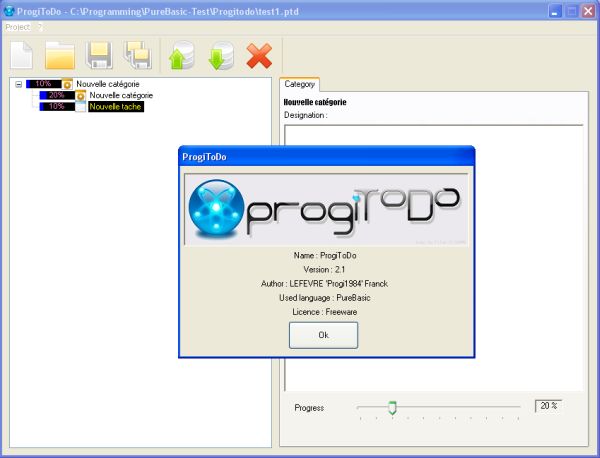Click the 20 % progress value field
Image resolution: width=600 pixels, height=458 pixels.
pos(548,406)
